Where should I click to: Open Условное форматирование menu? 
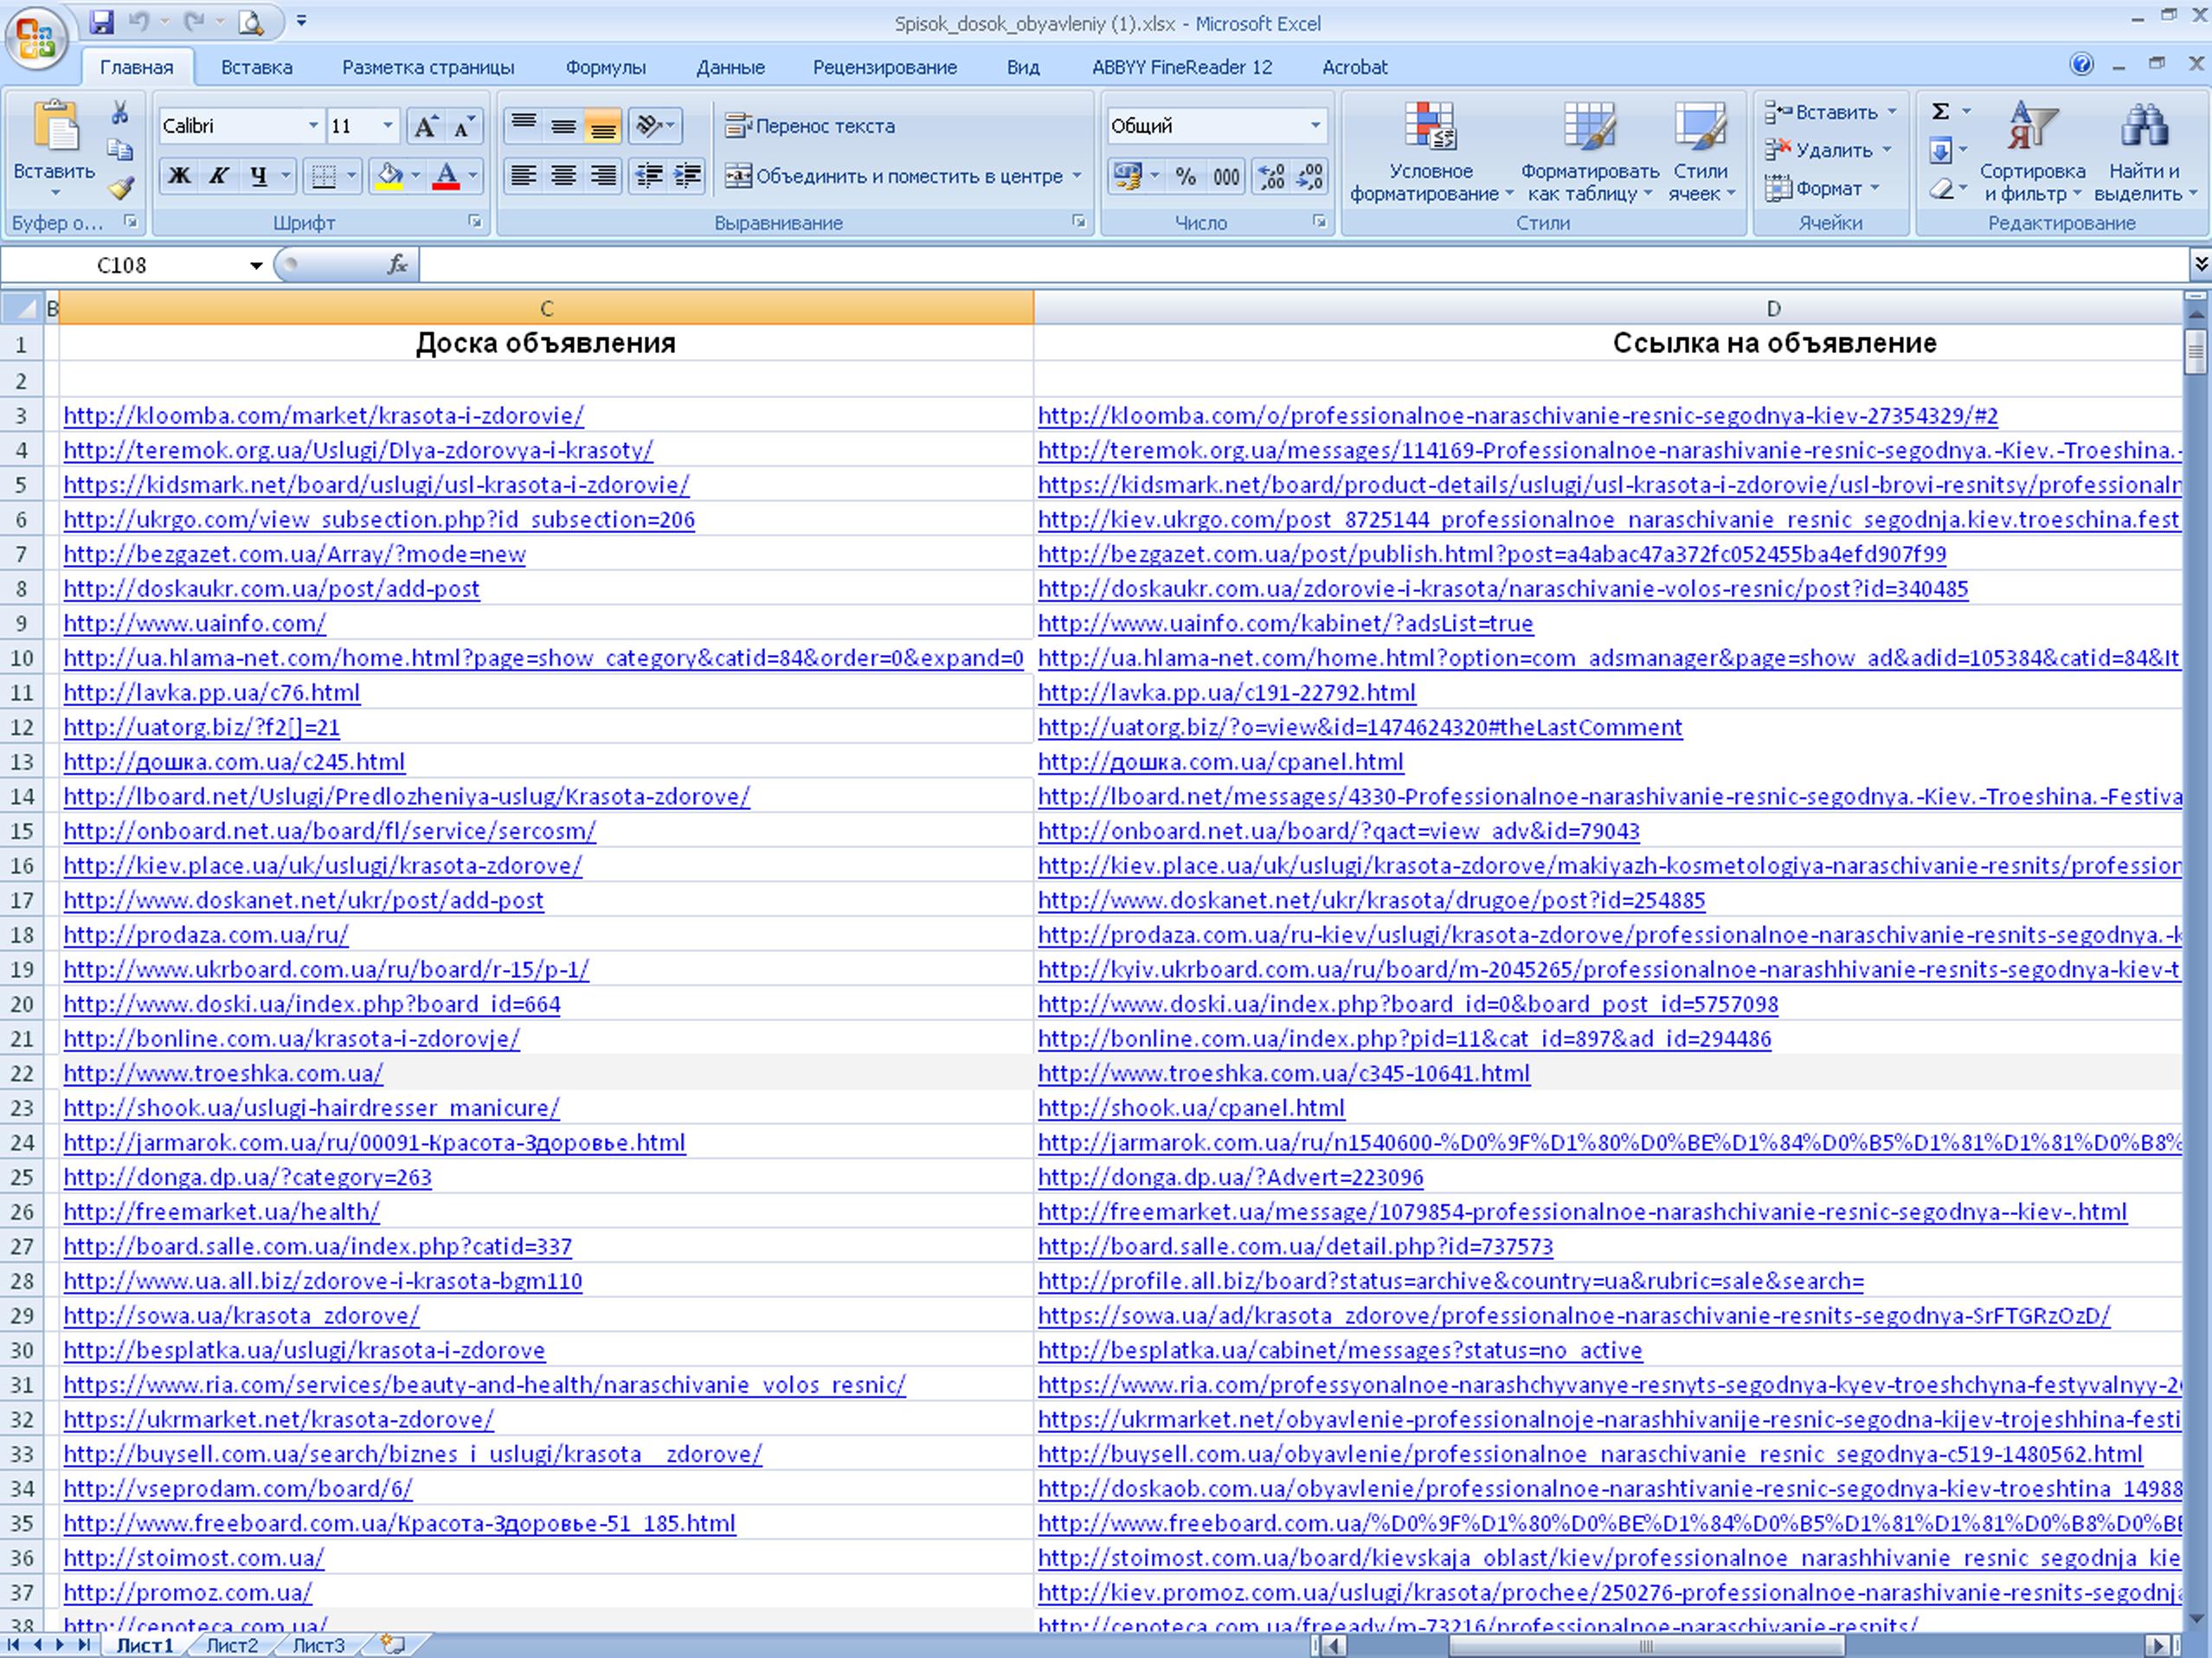[1431, 152]
